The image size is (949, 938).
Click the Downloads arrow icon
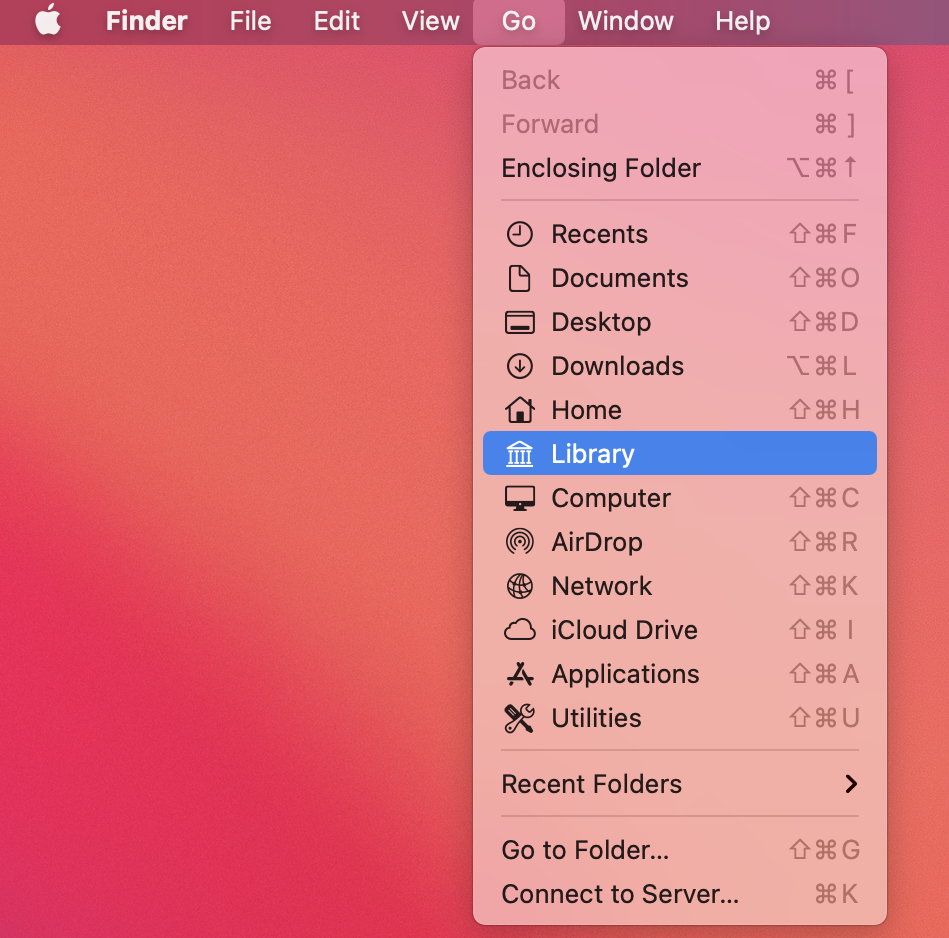pos(519,366)
